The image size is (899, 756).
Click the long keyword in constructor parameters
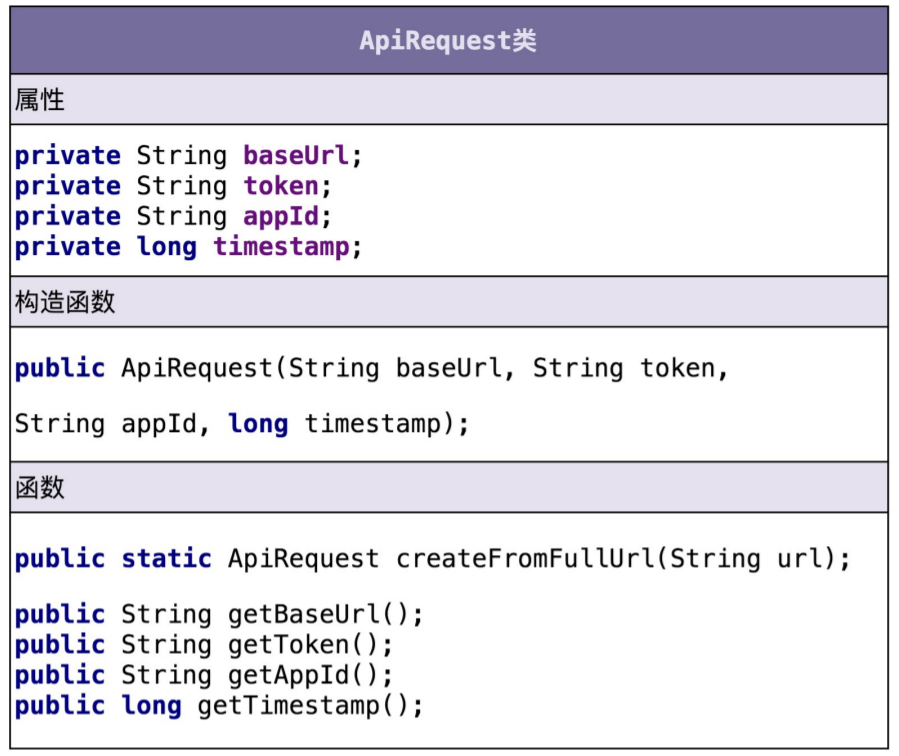(257, 423)
